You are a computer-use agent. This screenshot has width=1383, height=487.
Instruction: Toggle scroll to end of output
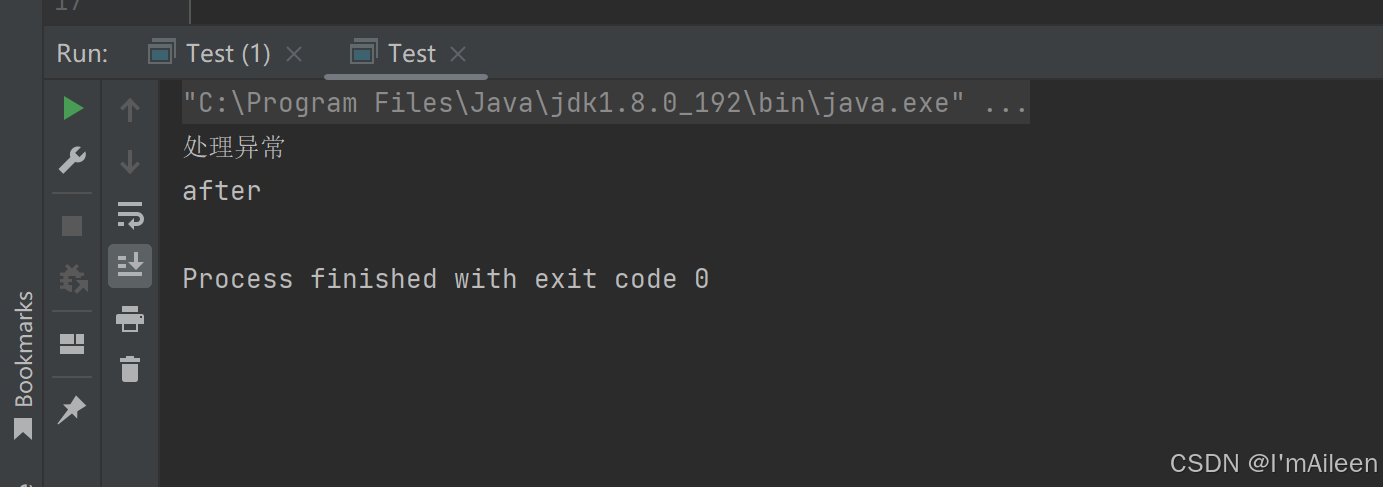click(x=130, y=265)
